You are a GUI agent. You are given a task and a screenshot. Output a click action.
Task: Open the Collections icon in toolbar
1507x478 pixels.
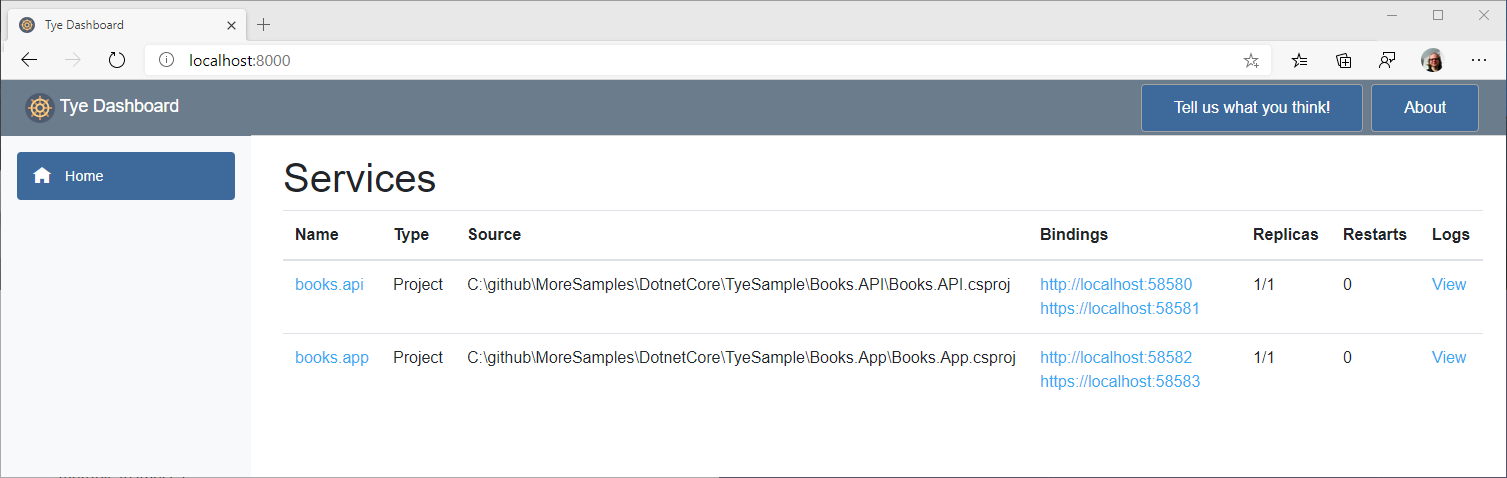point(1344,60)
